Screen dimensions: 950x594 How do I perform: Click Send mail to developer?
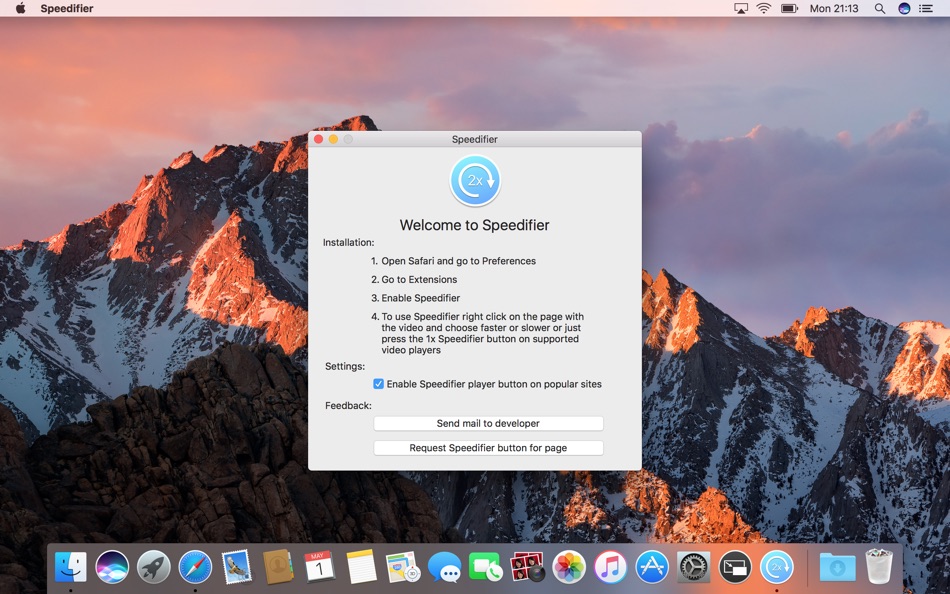pos(488,423)
